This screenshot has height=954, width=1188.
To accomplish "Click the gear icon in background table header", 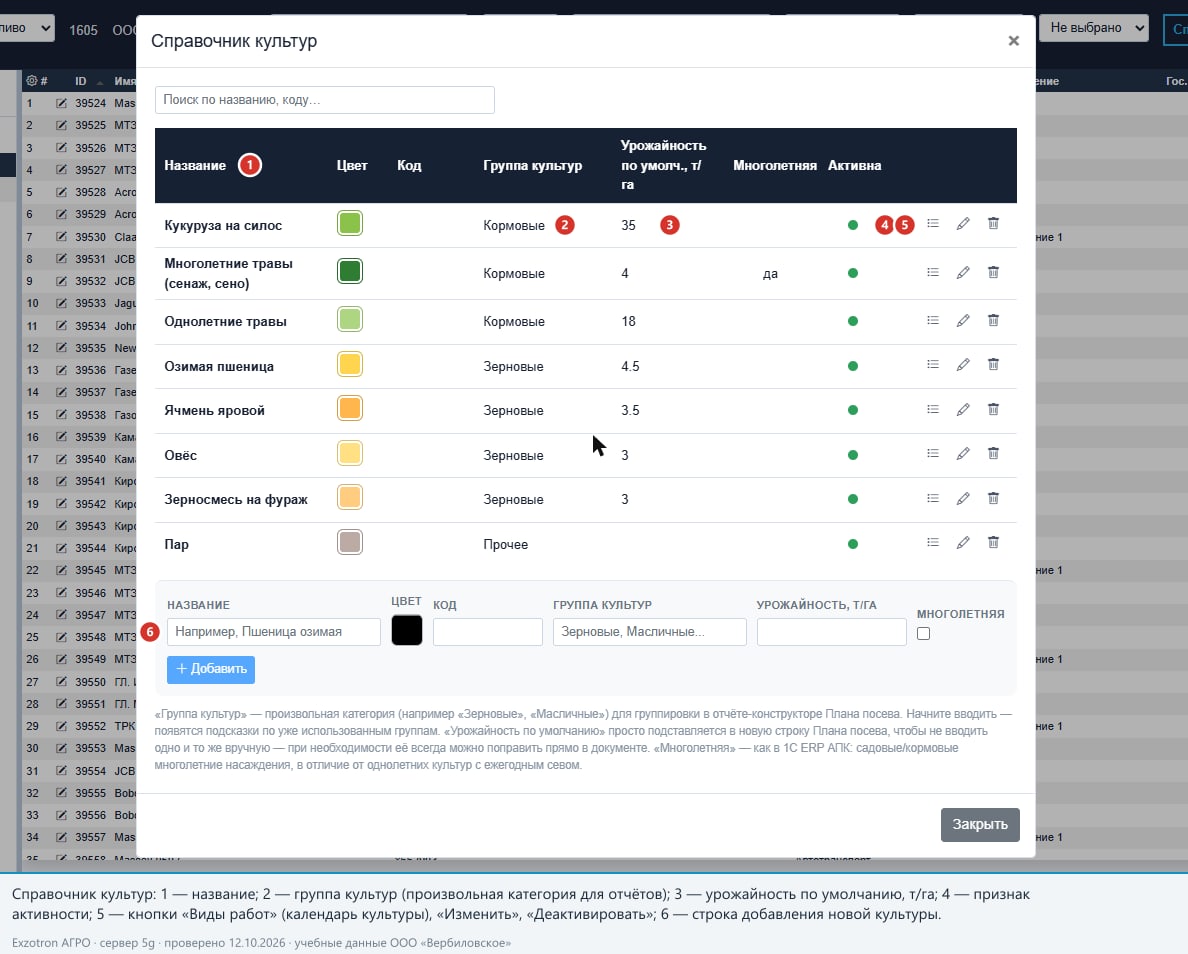I will (x=31, y=80).
